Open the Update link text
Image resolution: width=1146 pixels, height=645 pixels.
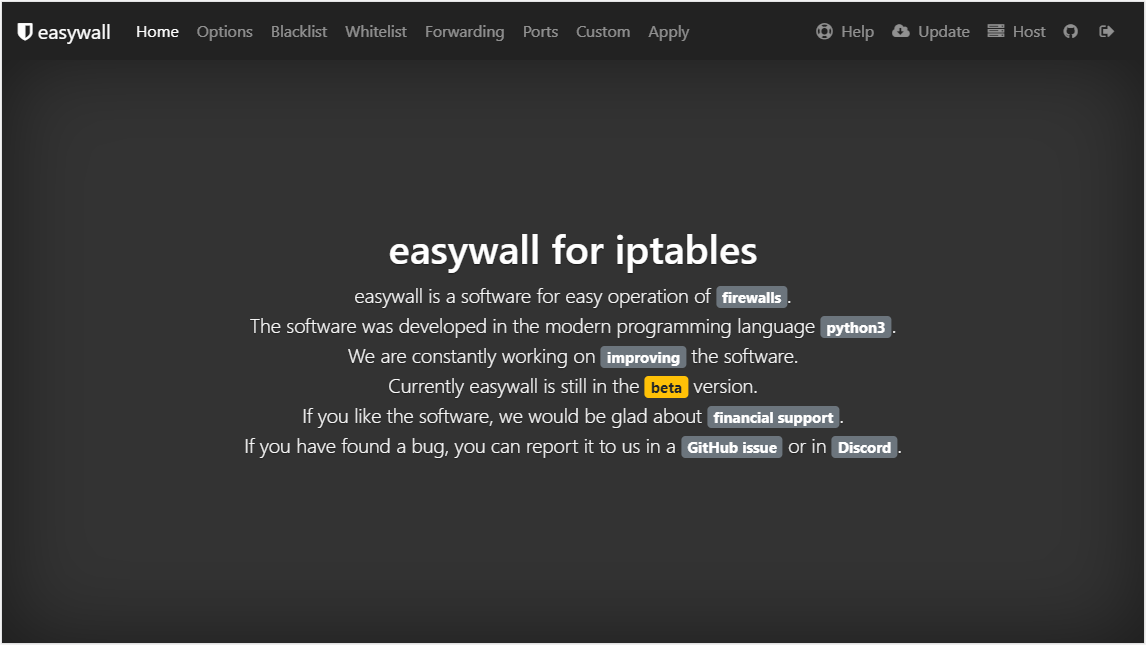pos(944,31)
